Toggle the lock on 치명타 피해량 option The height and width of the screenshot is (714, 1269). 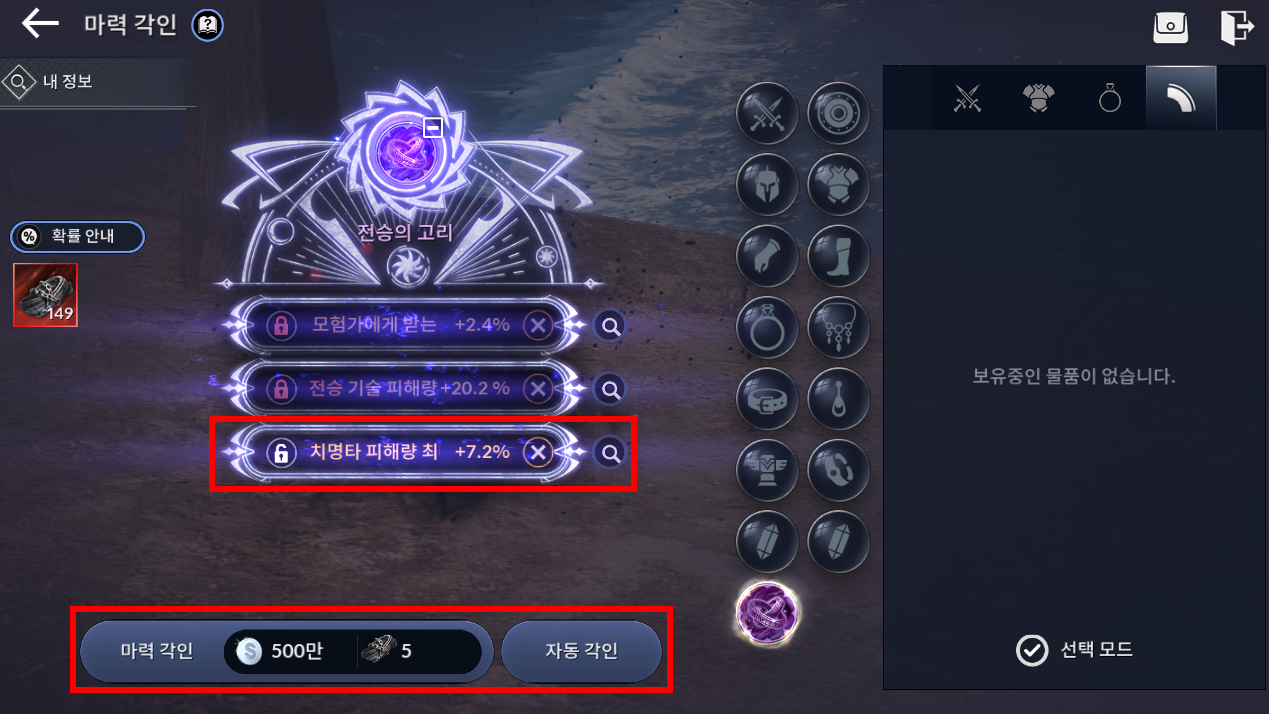pos(281,453)
